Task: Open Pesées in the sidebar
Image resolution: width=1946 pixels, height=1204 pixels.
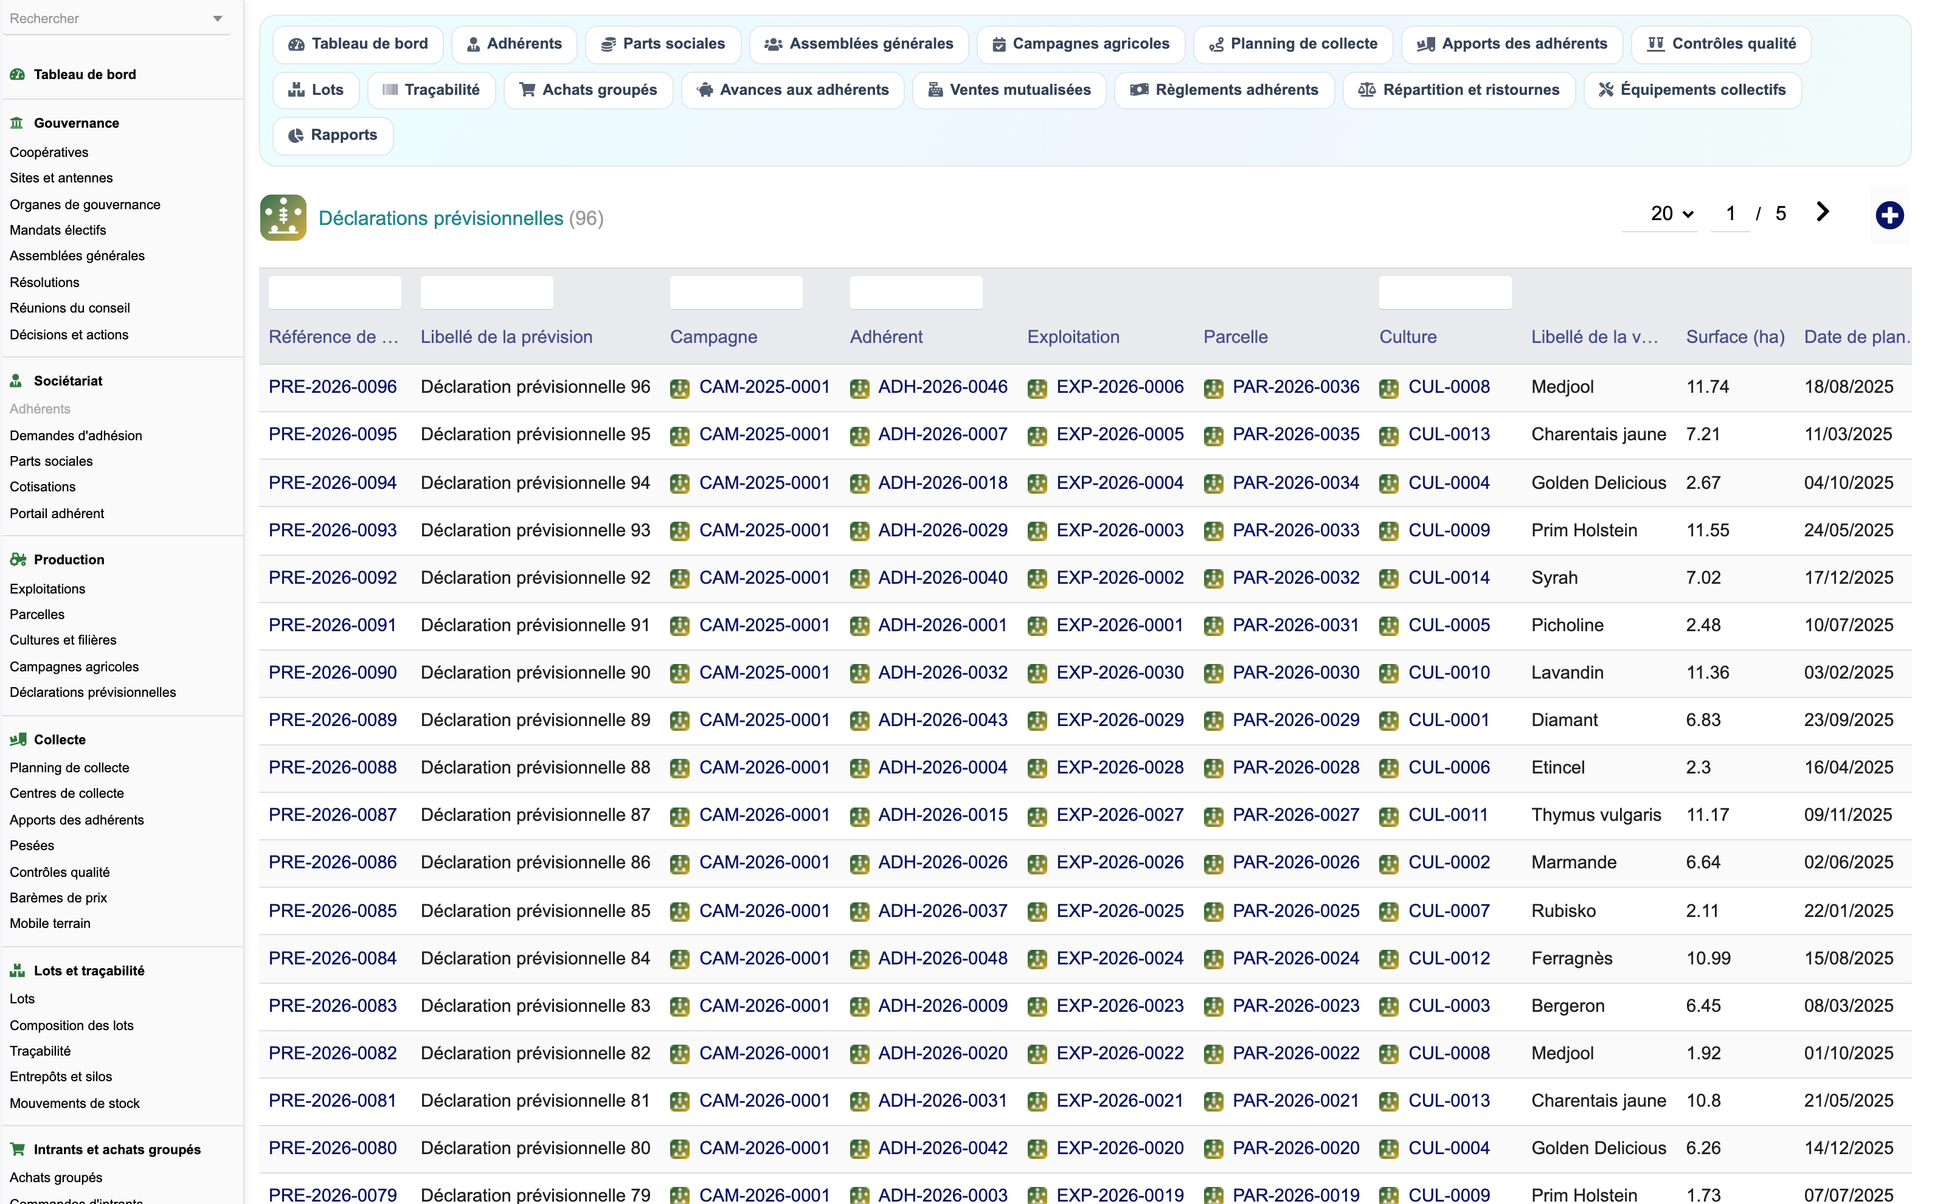Action: click(32, 846)
